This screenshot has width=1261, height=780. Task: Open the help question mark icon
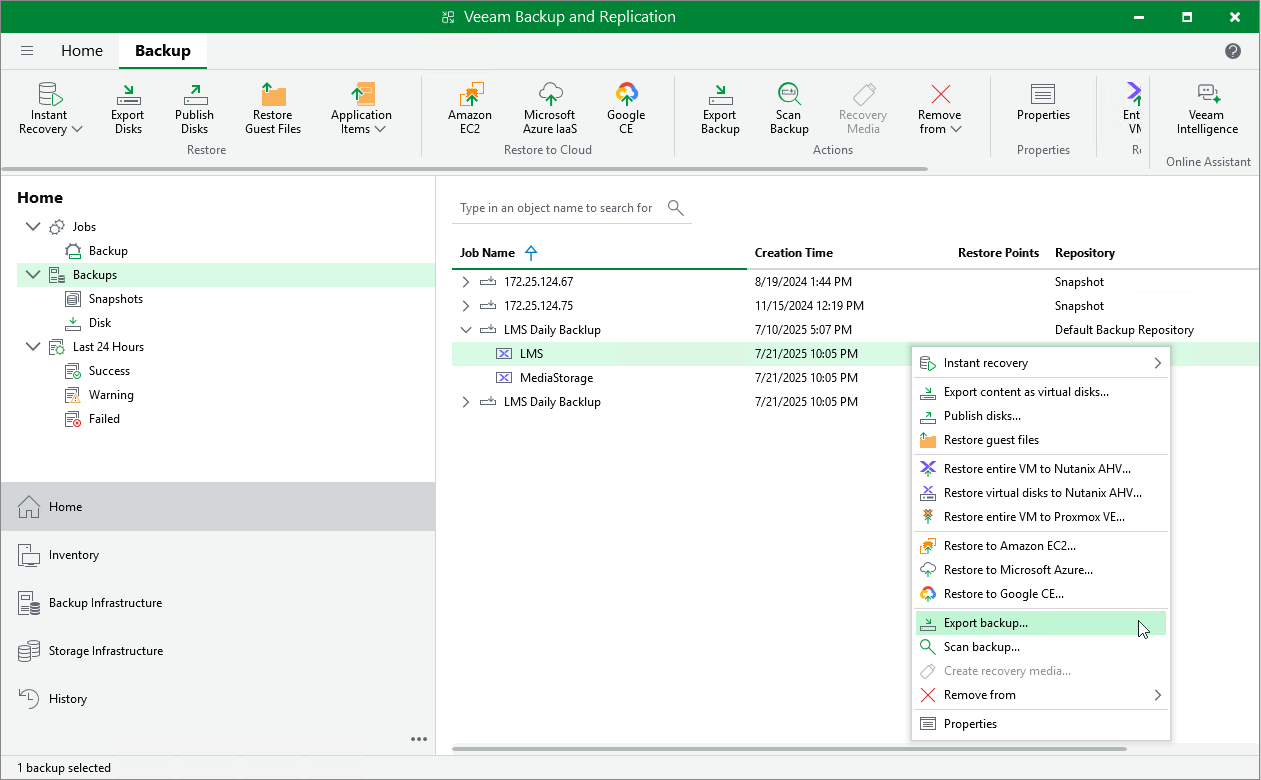[1233, 51]
